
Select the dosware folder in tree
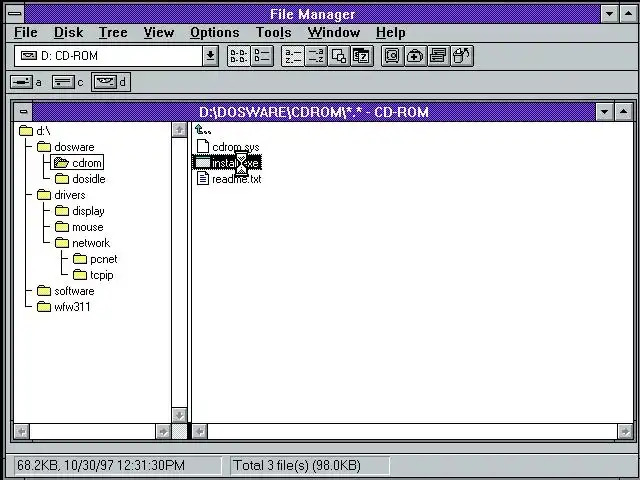66,147
